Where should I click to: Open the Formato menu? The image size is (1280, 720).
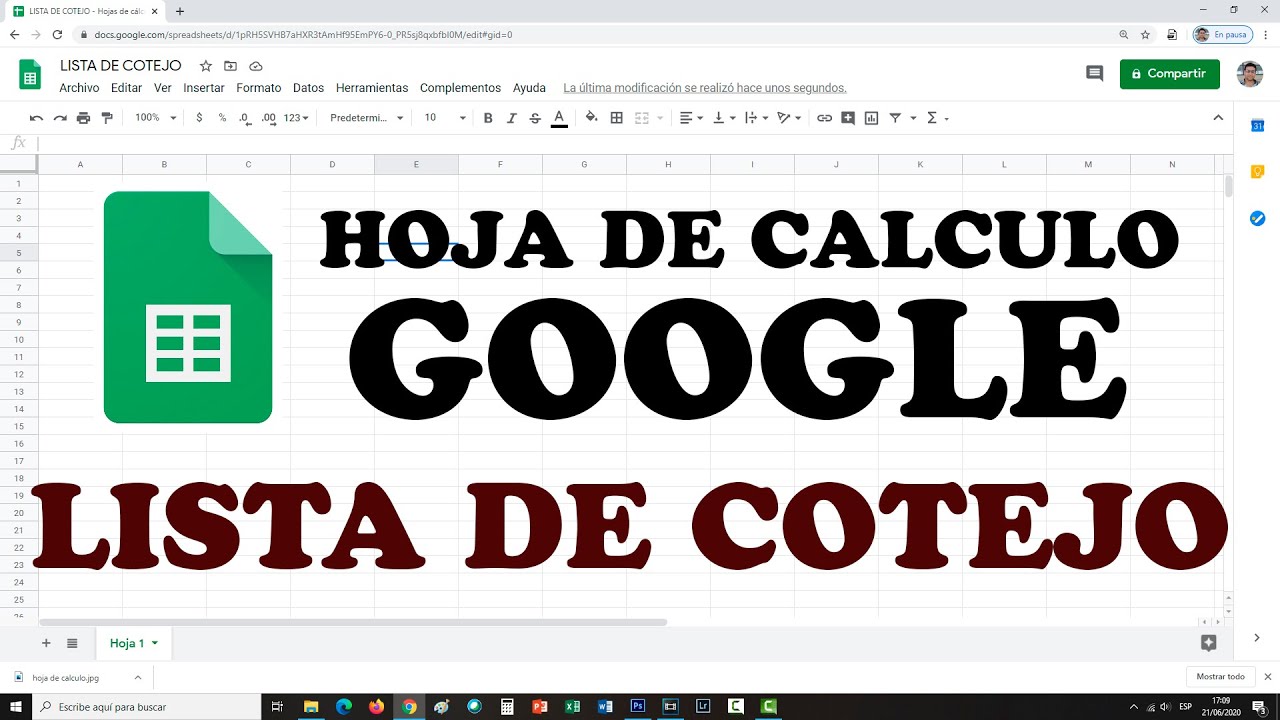(259, 88)
